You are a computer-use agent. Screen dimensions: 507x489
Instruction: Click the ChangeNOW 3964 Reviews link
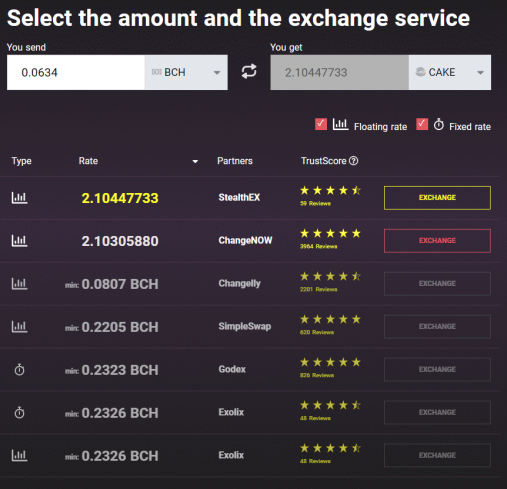pos(318,246)
